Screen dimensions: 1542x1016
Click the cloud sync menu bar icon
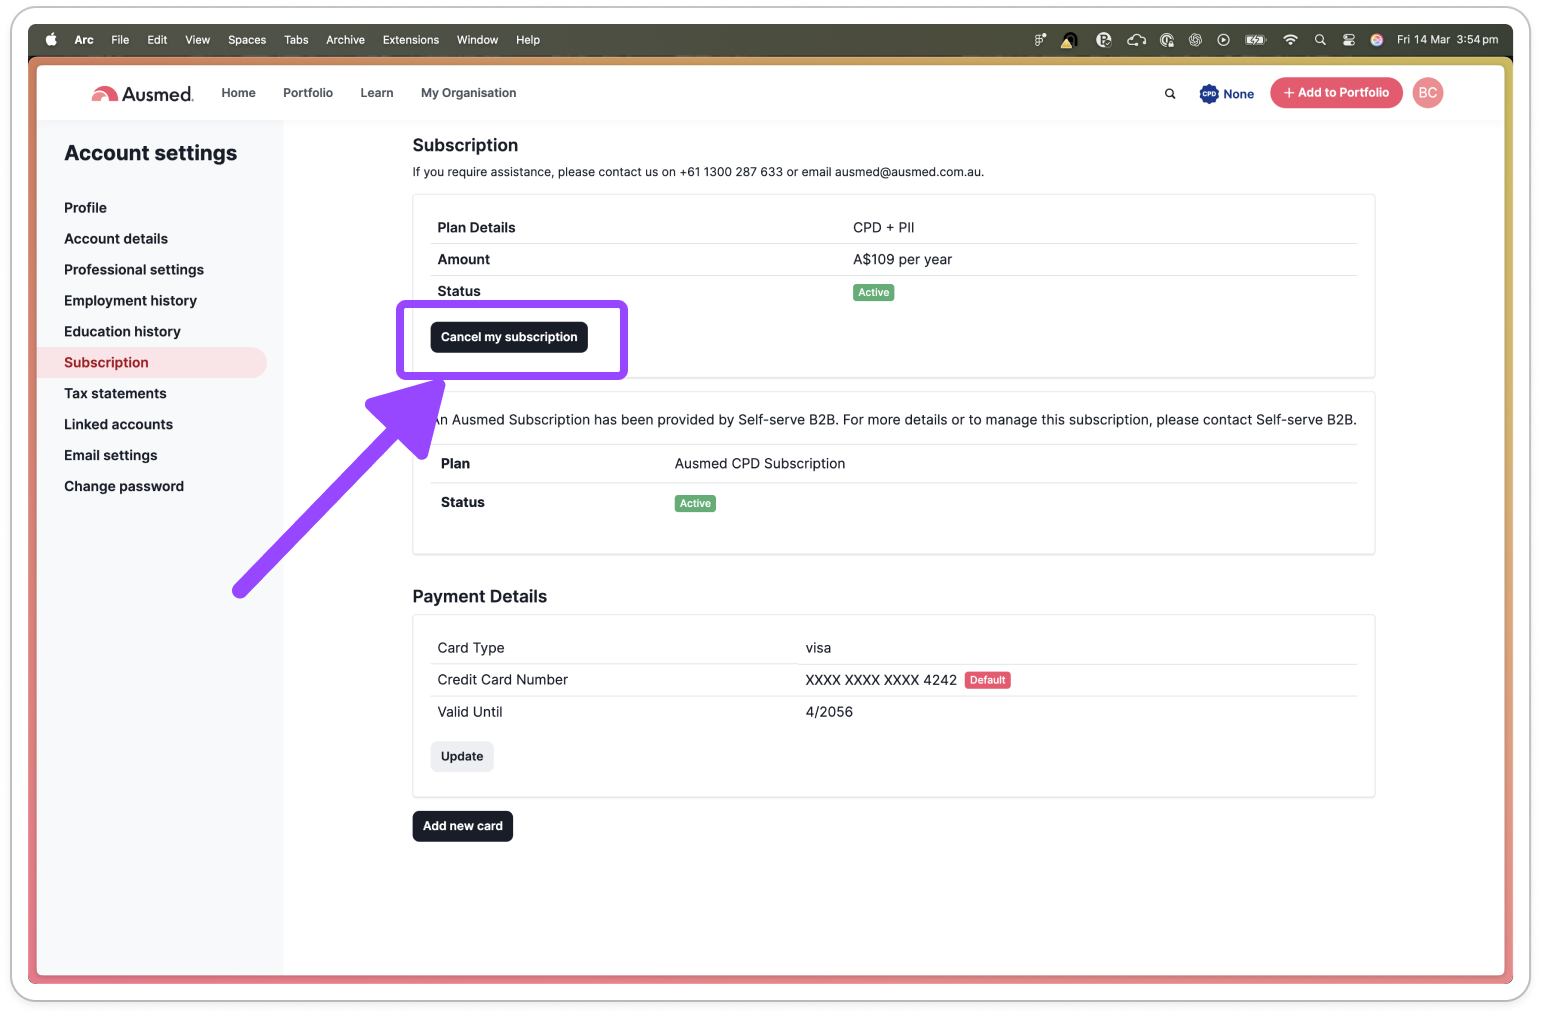click(1136, 40)
